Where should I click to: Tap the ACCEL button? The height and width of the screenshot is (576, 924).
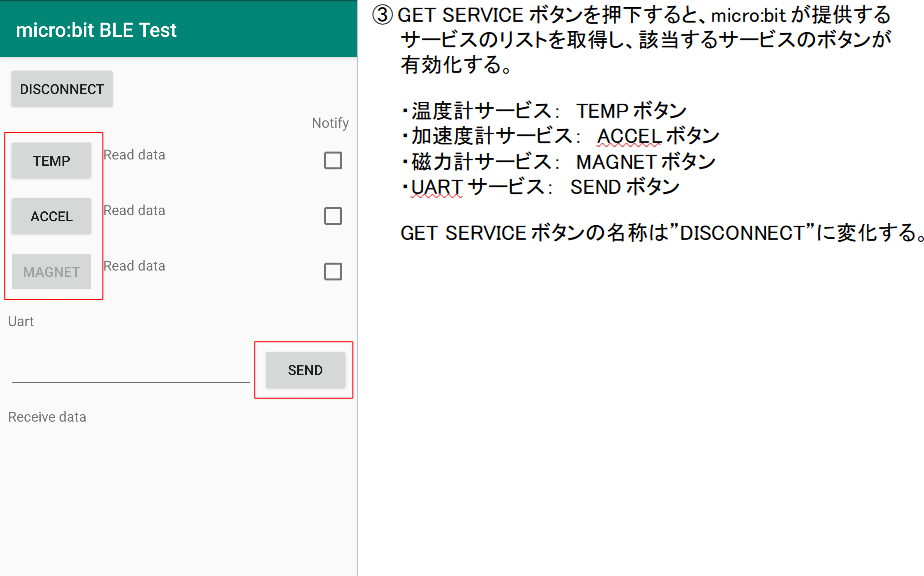click(x=51, y=216)
